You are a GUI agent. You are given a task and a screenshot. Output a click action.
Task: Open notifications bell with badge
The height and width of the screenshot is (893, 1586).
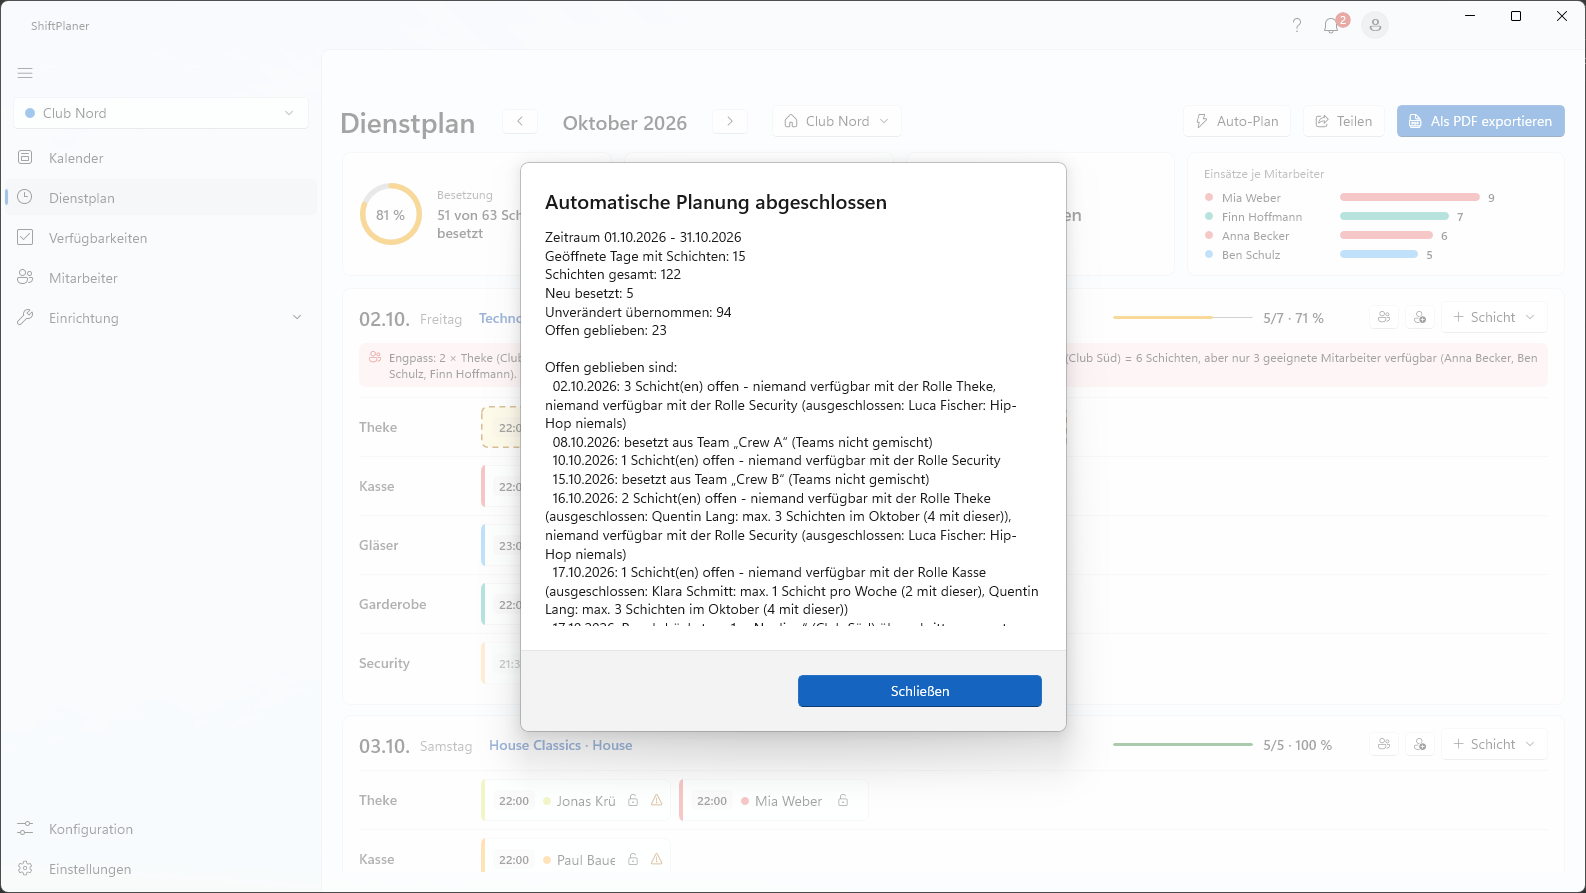[1331, 25]
